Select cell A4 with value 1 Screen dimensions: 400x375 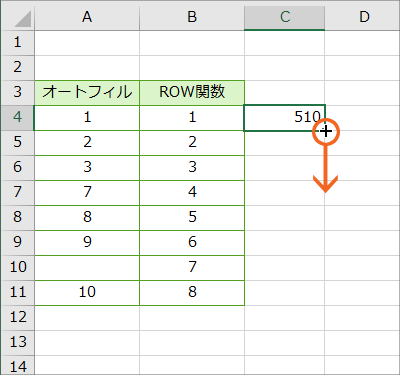tap(87, 118)
